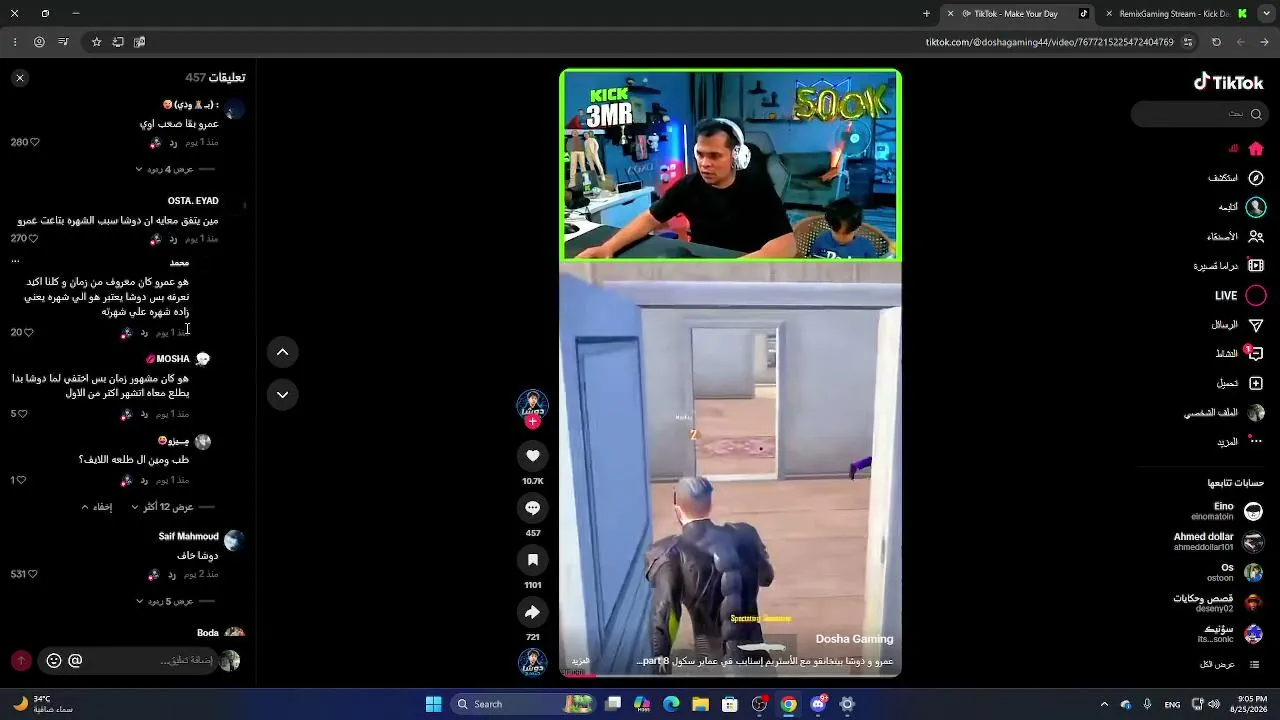
Task: Open the three-dots options on the 20-likes reply
Action: click(15, 261)
